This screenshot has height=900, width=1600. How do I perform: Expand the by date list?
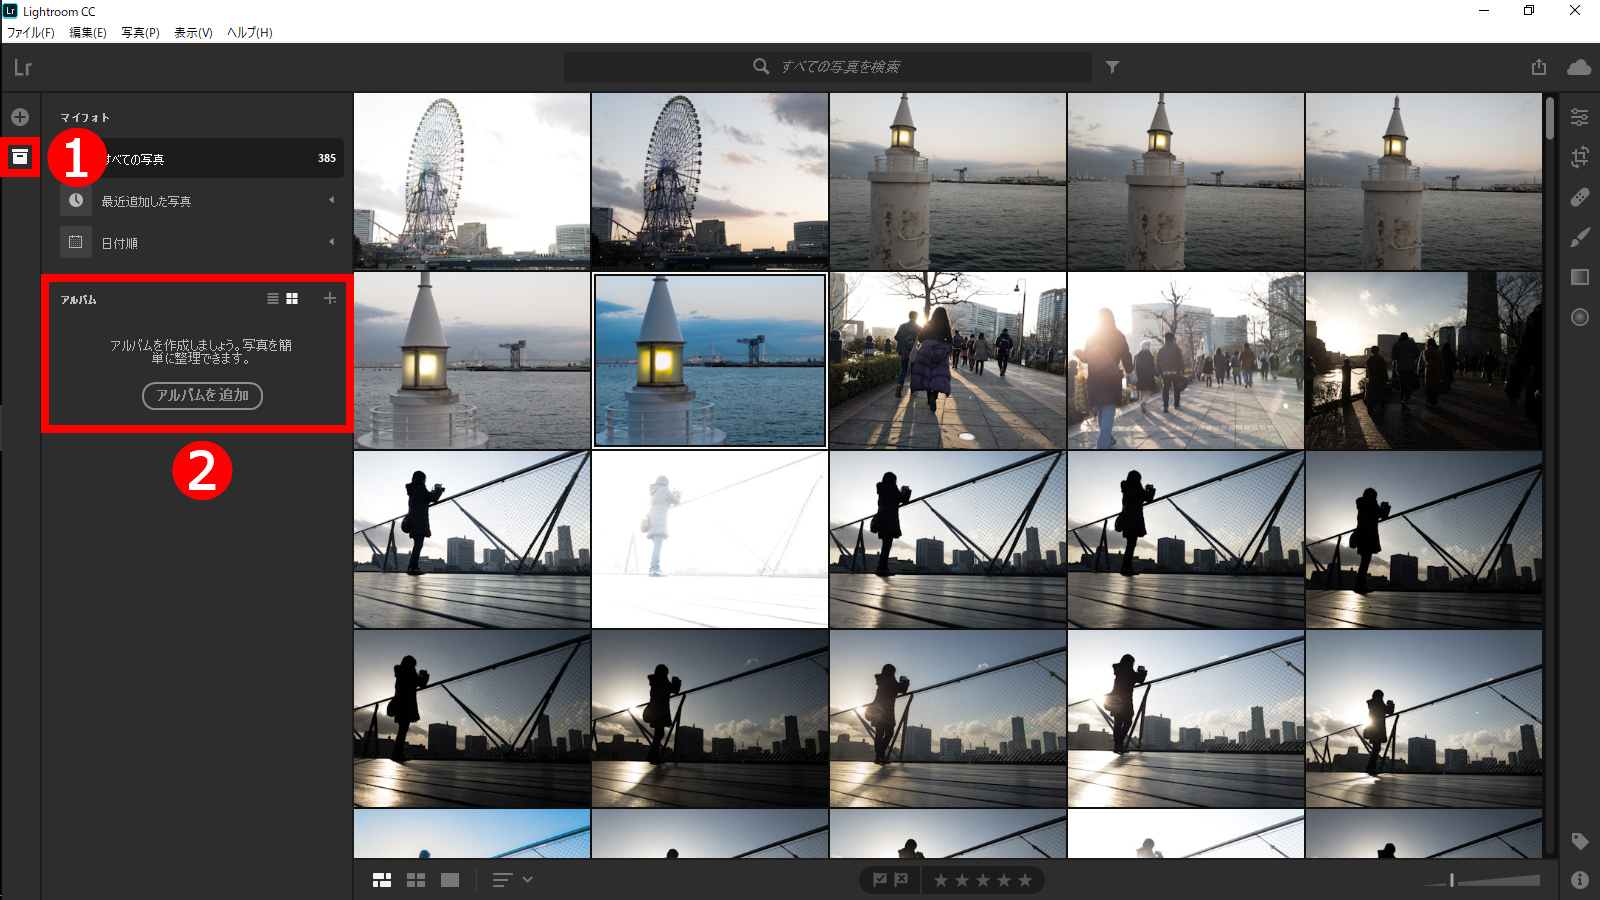(332, 242)
